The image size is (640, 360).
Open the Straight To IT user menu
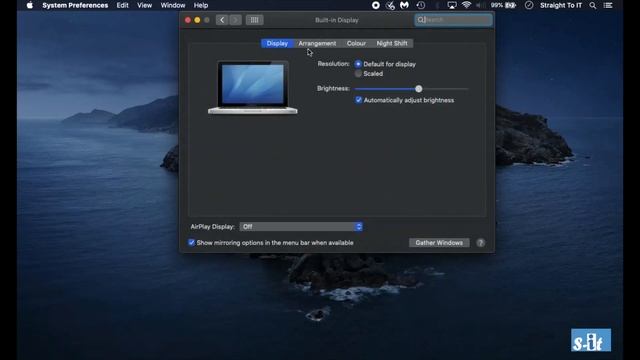[561, 5]
